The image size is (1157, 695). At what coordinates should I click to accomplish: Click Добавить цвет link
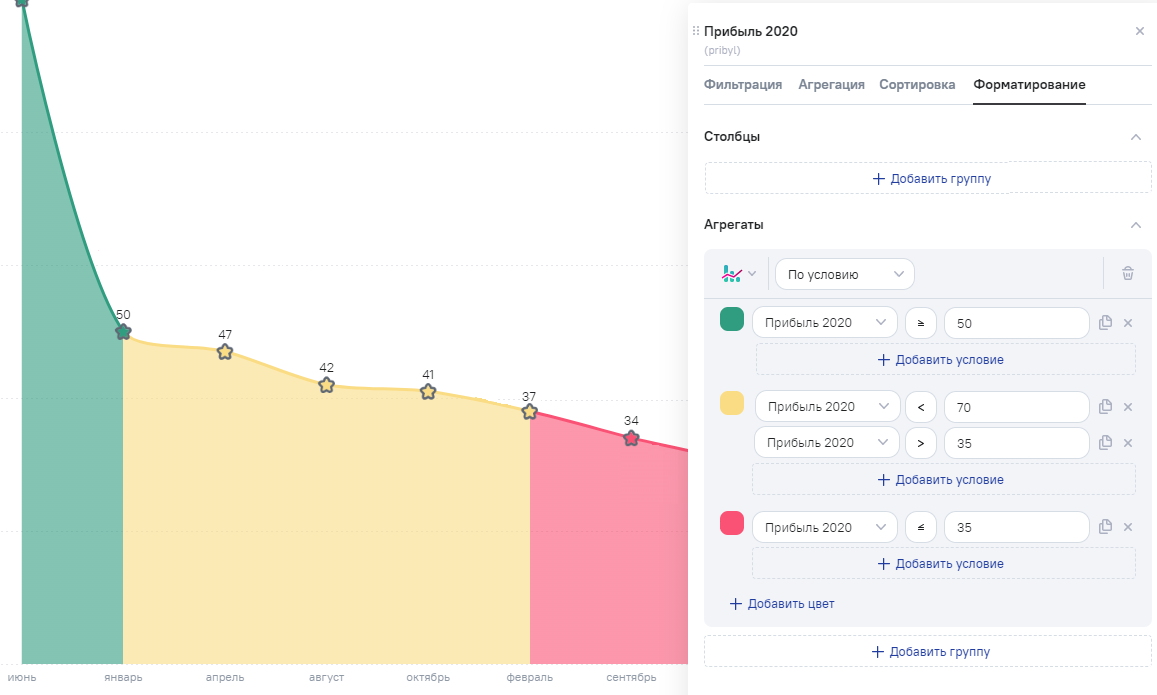click(782, 604)
